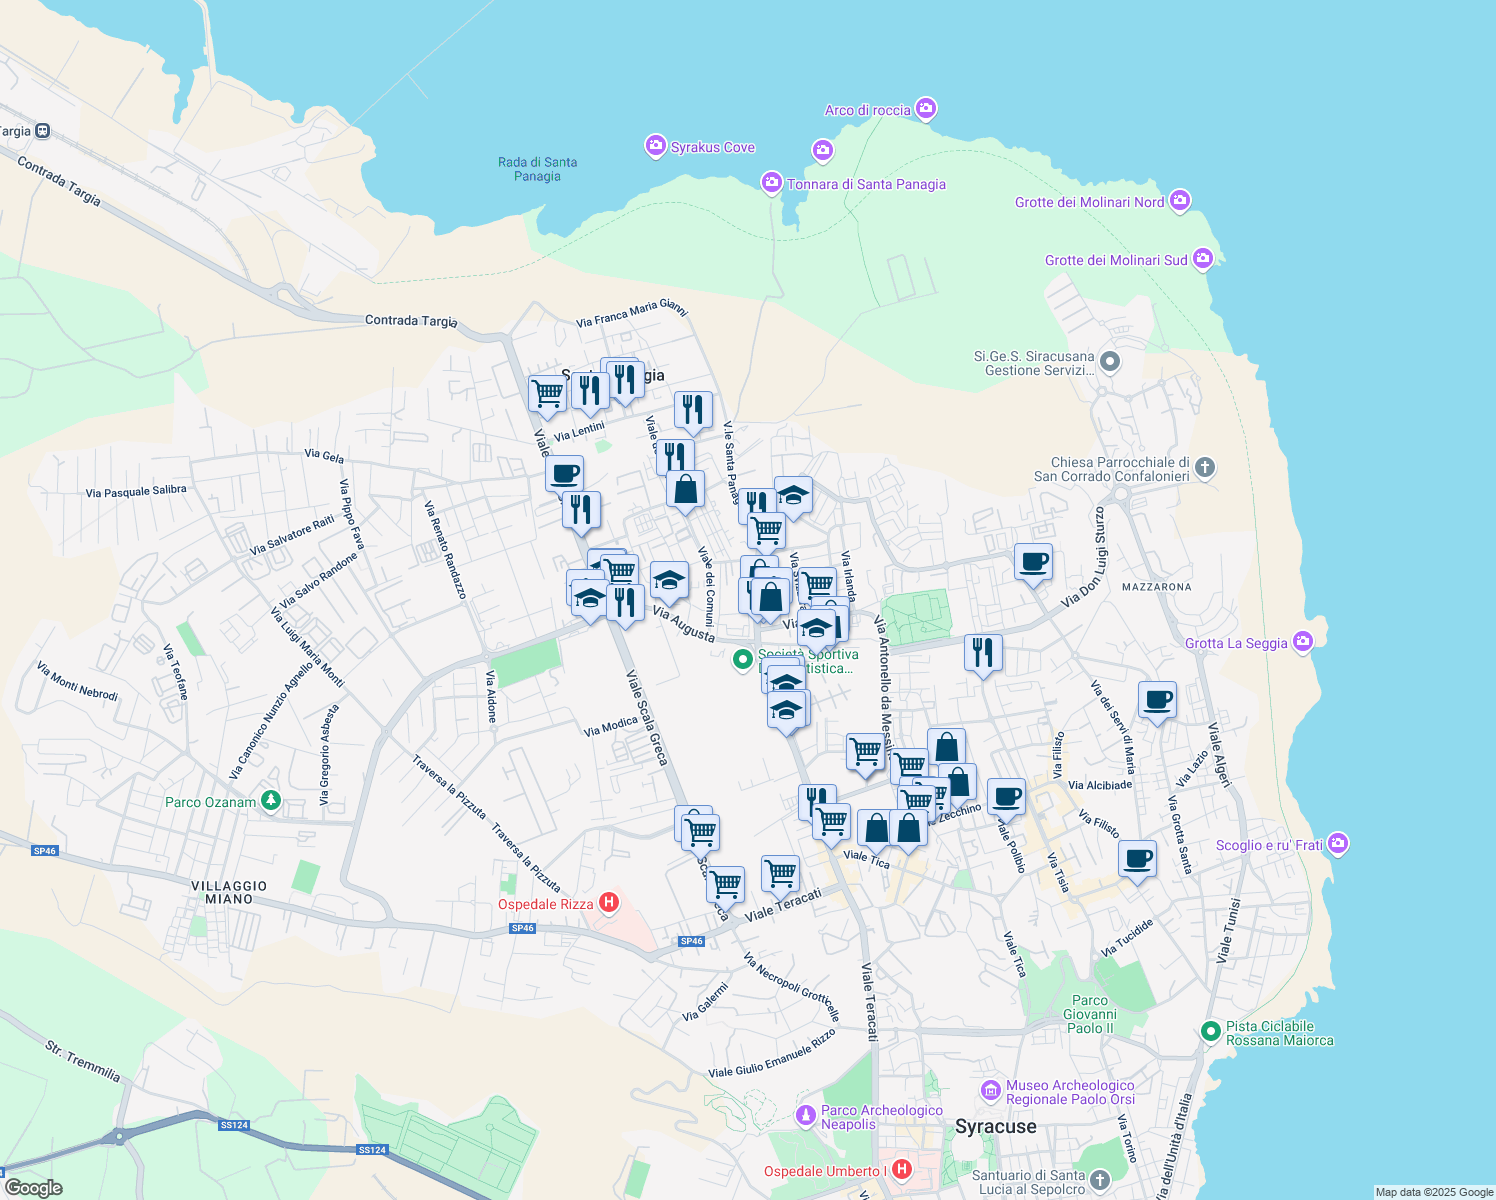
Task: Click the SS124 road shield near Str. Tremmilia
Action: click(x=233, y=1125)
